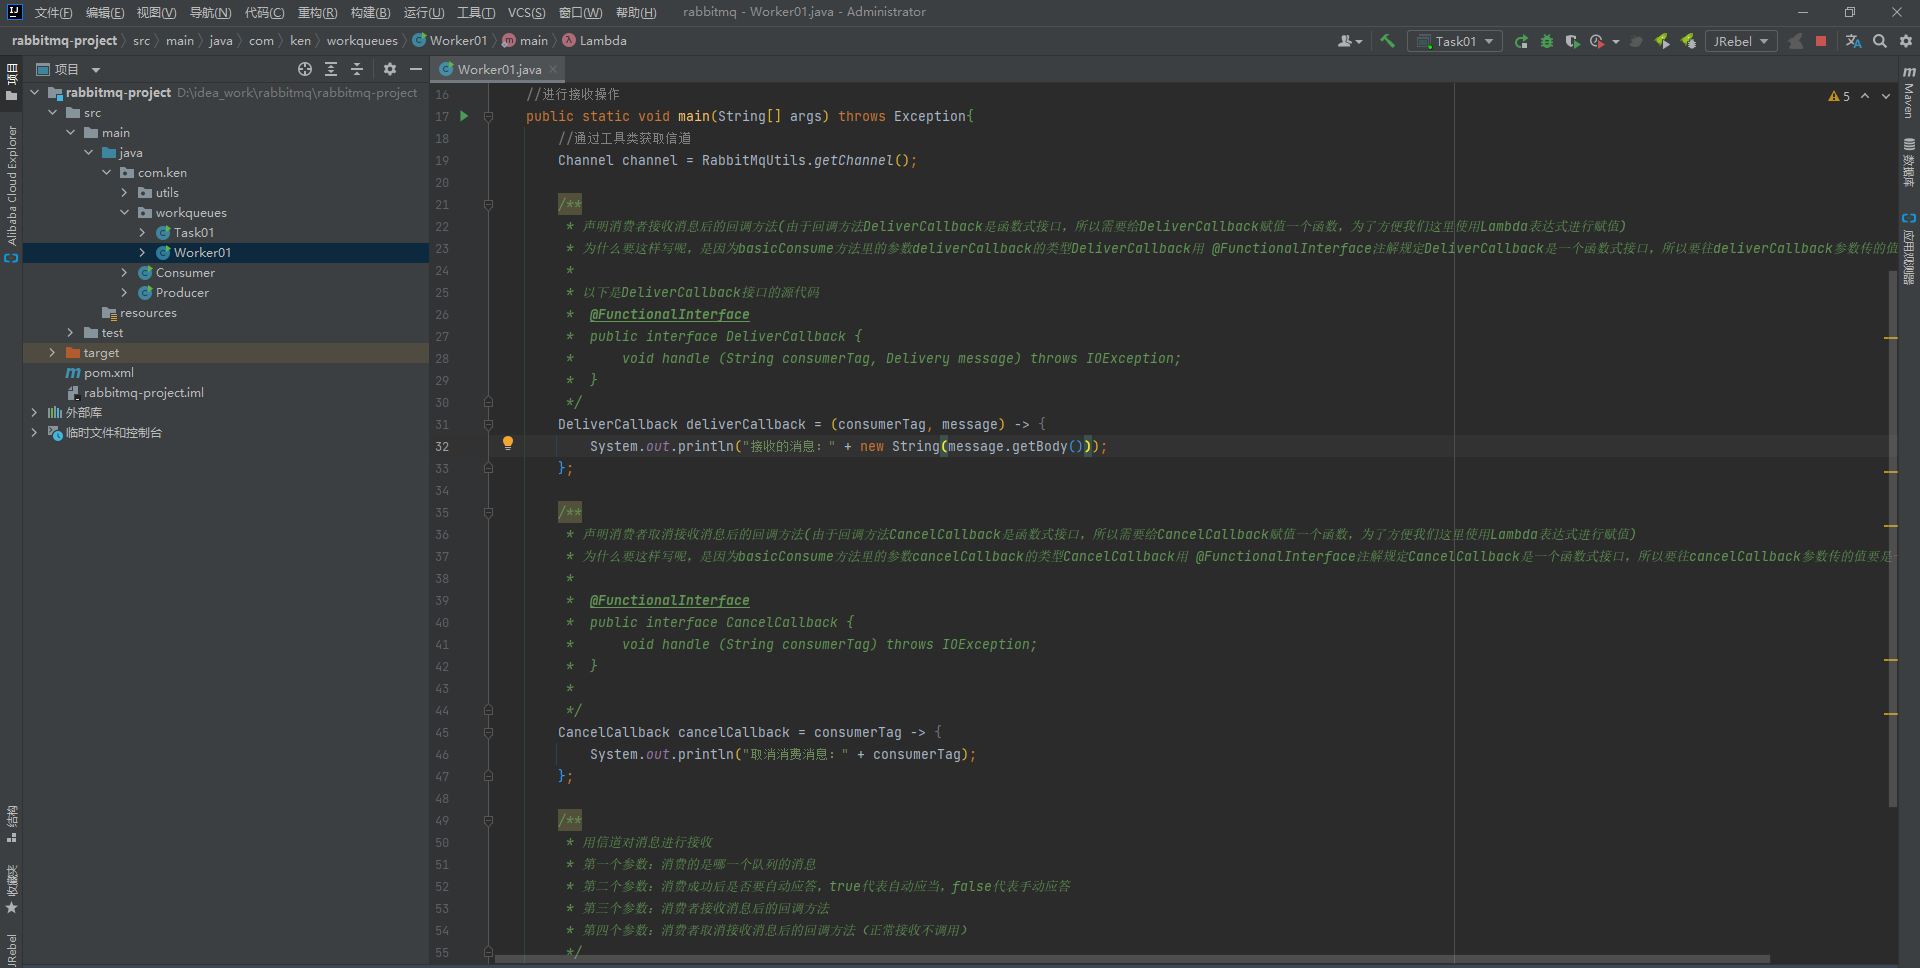This screenshot has height=968, width=1920.
Task: Open the JRebel dropdown
Action: click(x=1741, y=41)
